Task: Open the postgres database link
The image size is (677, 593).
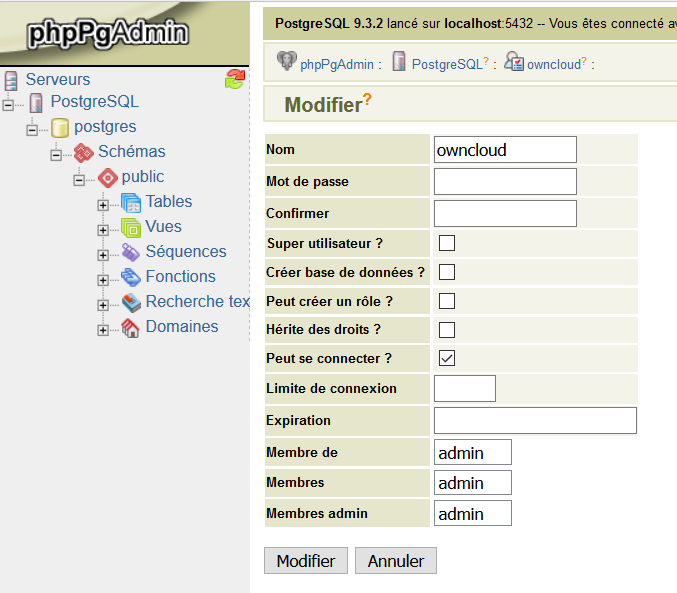Action: (105, 127)
